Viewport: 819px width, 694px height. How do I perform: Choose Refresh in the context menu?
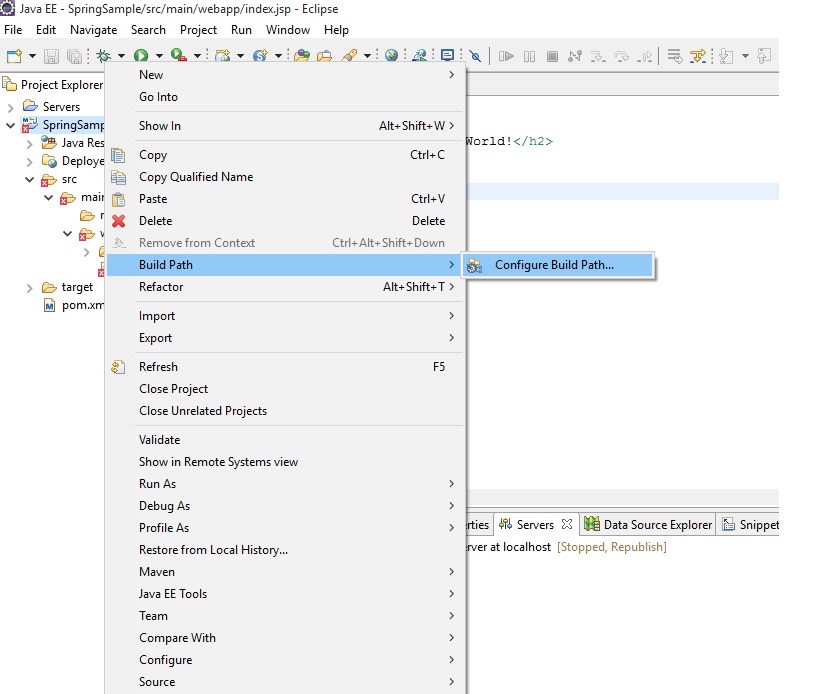pyautogui.click(x=285, y=367)
